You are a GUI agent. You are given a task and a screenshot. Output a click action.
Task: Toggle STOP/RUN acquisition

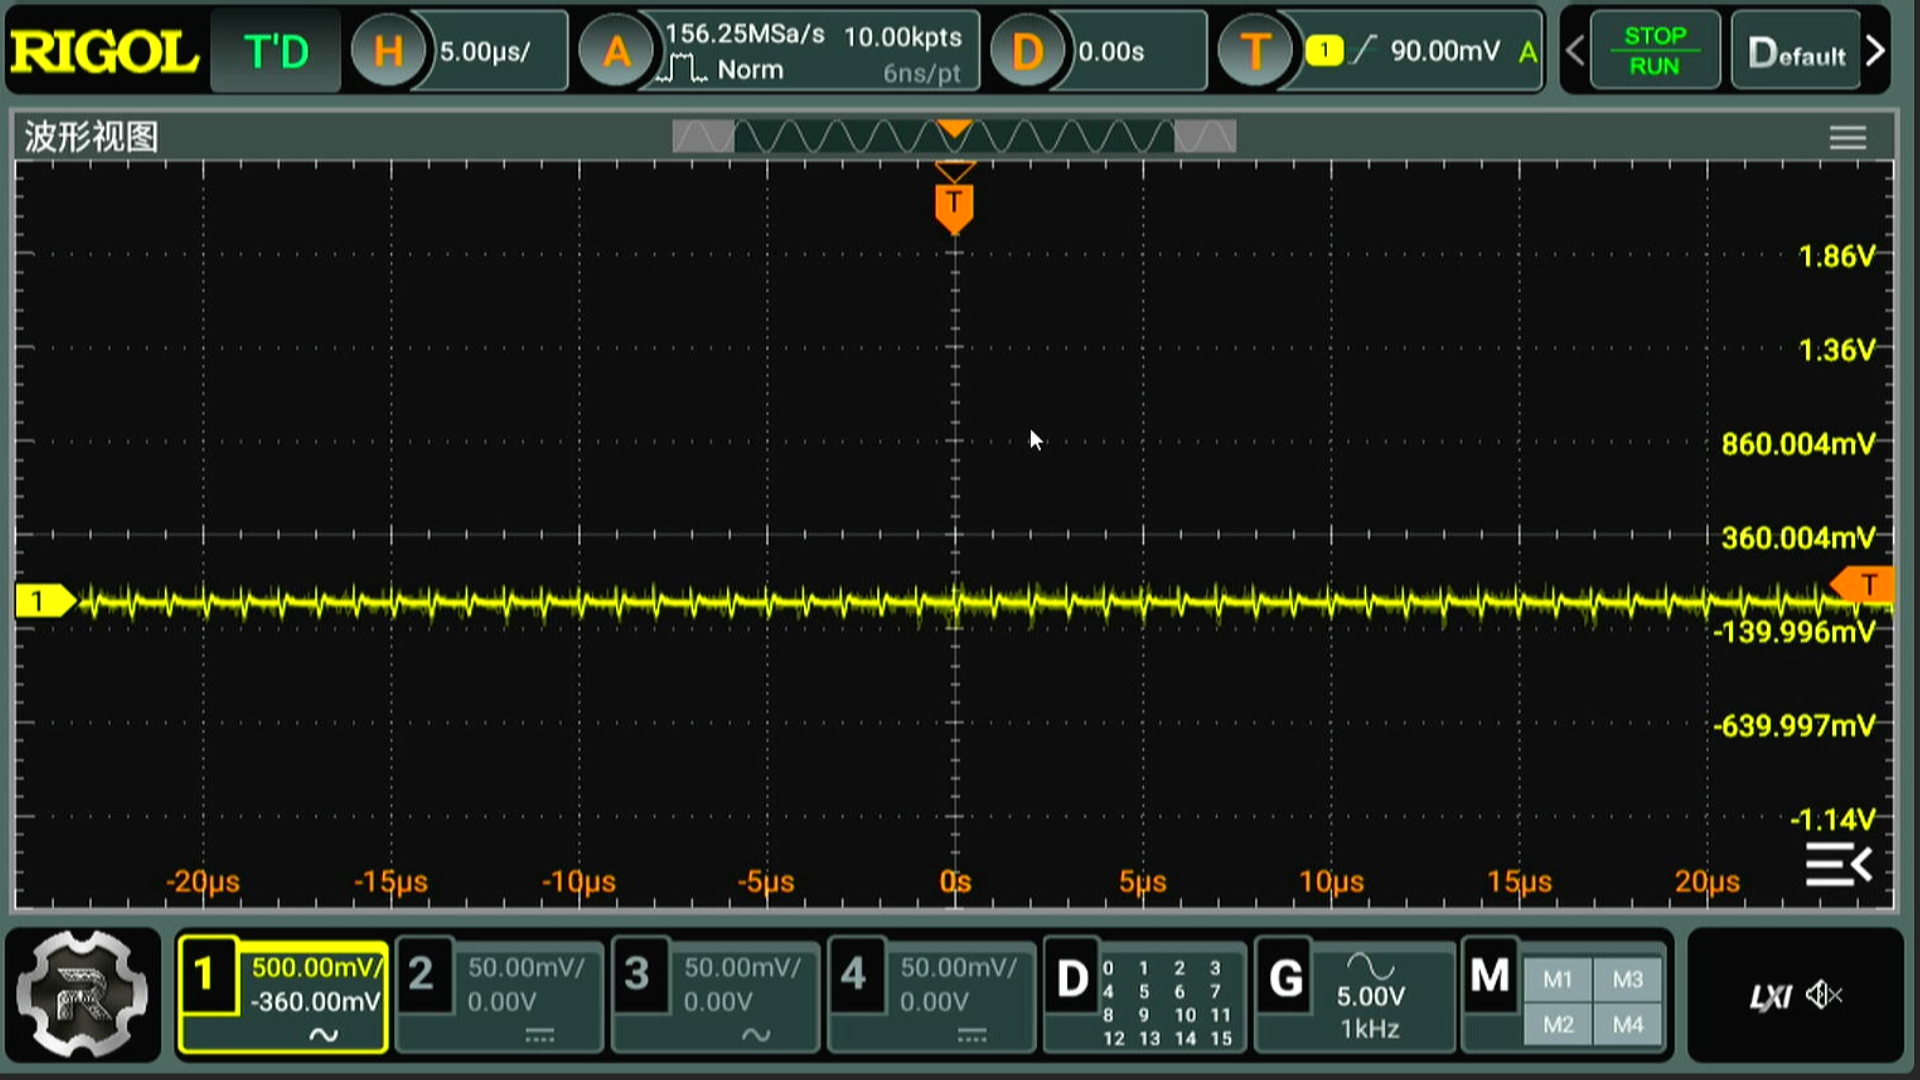click(1654, 51)
